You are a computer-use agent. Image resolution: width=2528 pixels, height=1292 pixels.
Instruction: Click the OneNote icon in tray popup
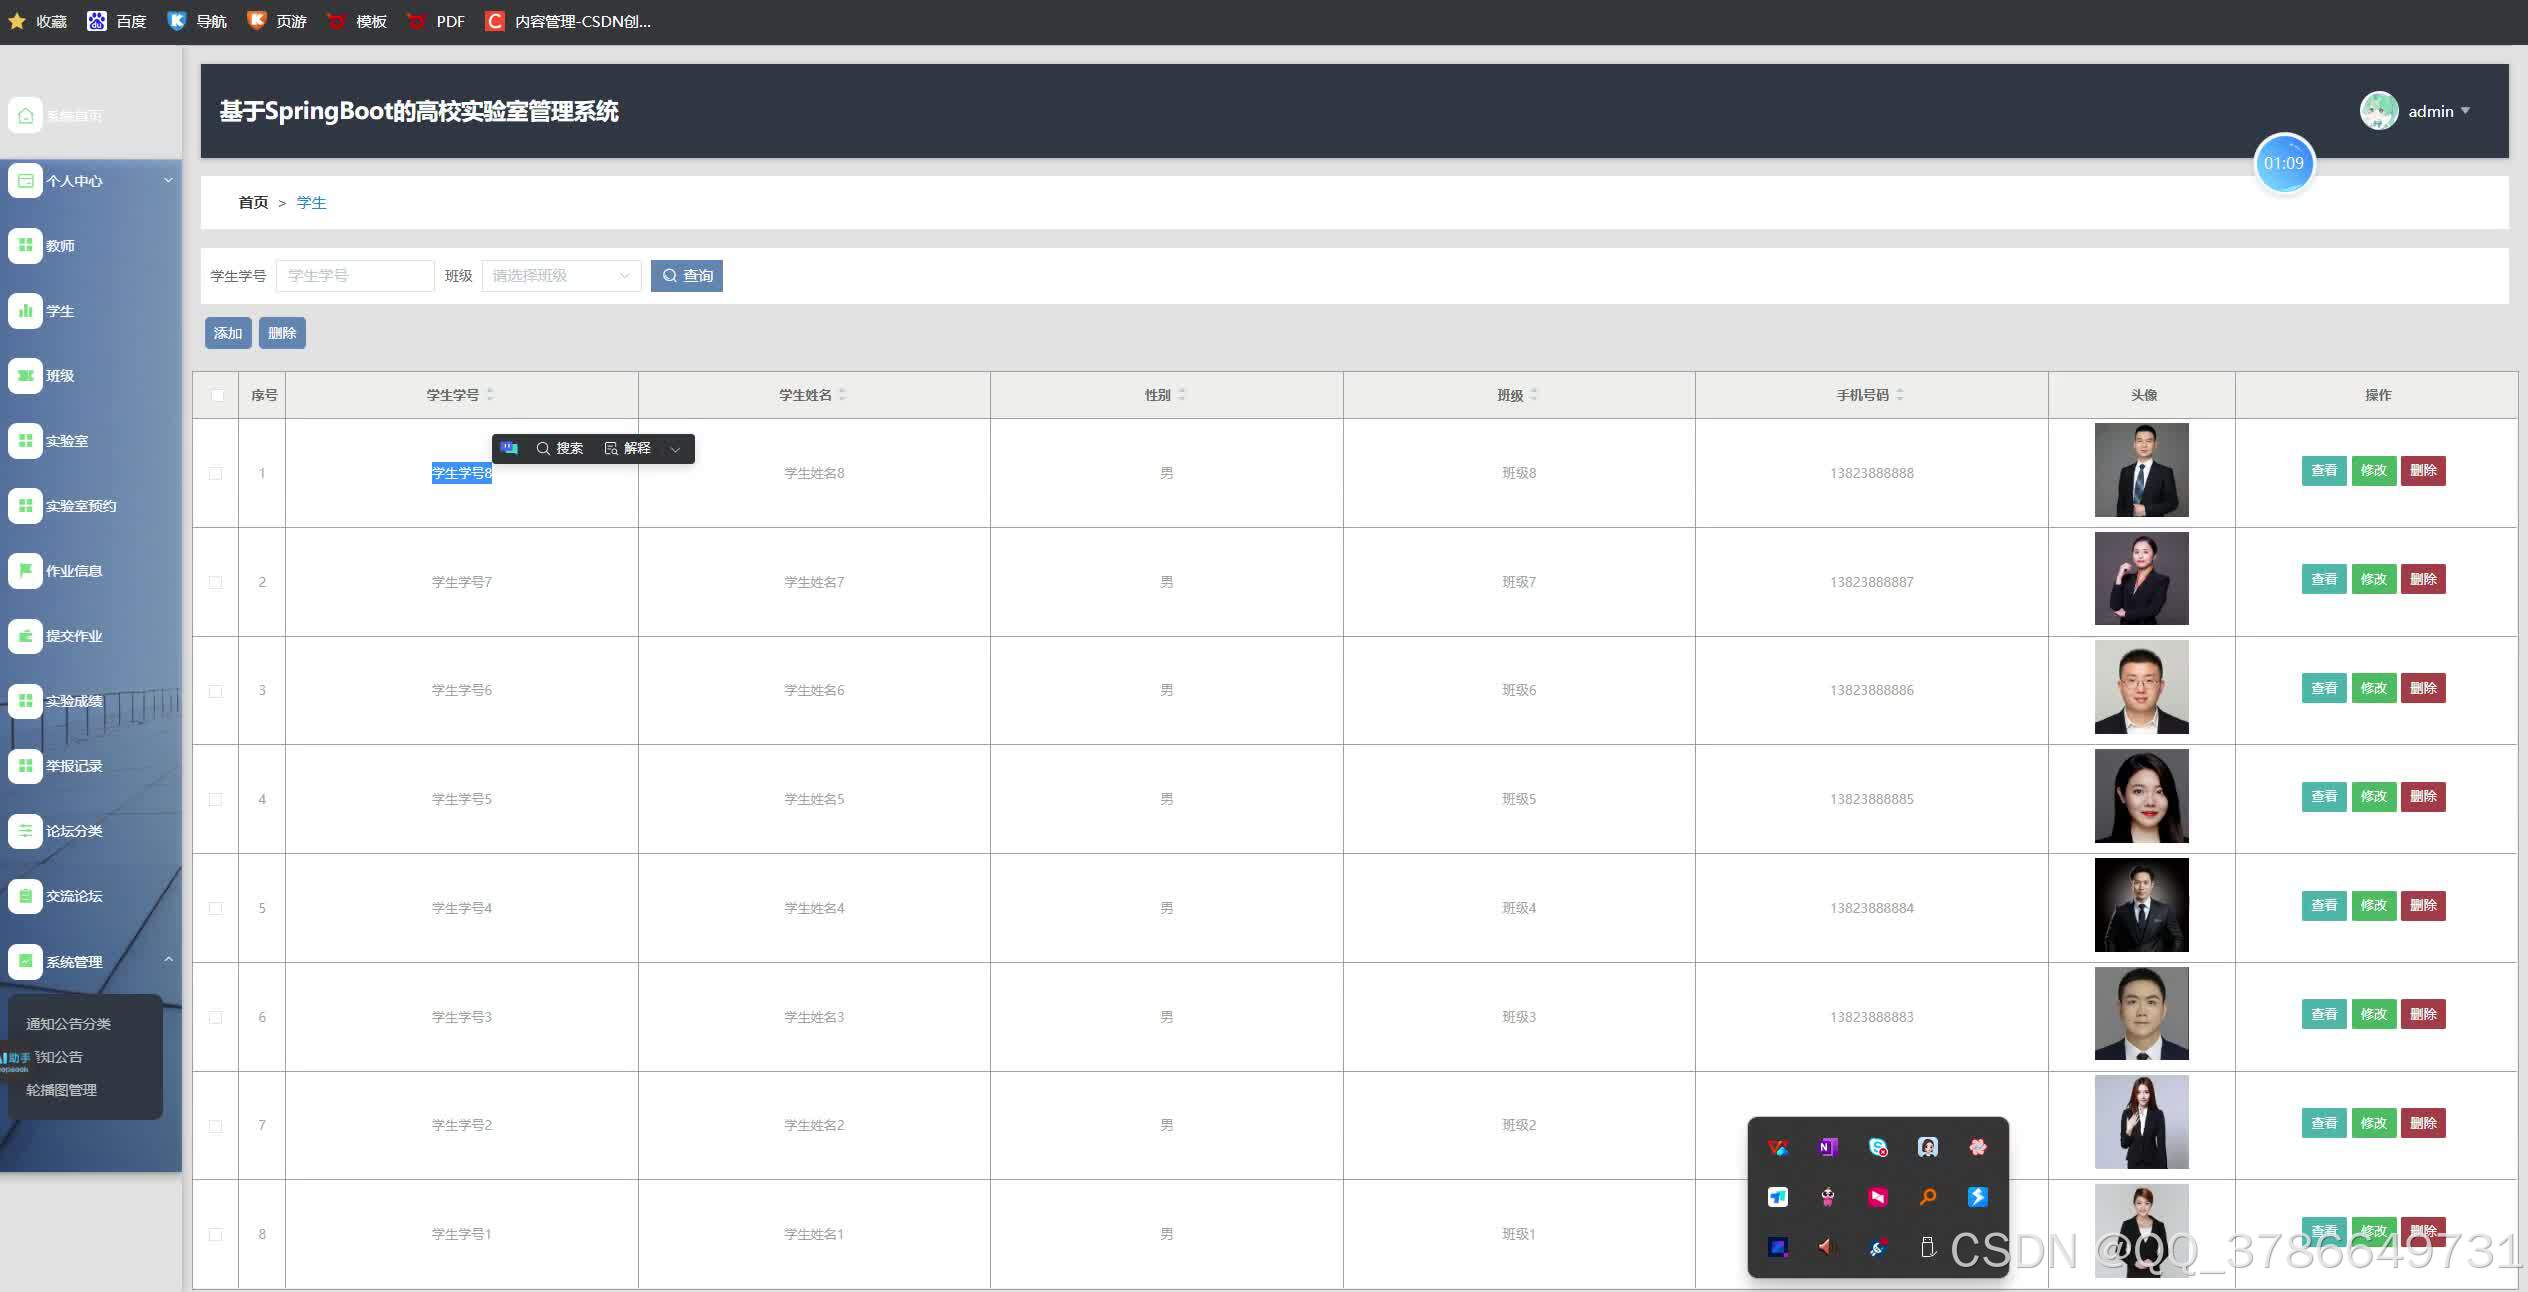(1827, 1147)
